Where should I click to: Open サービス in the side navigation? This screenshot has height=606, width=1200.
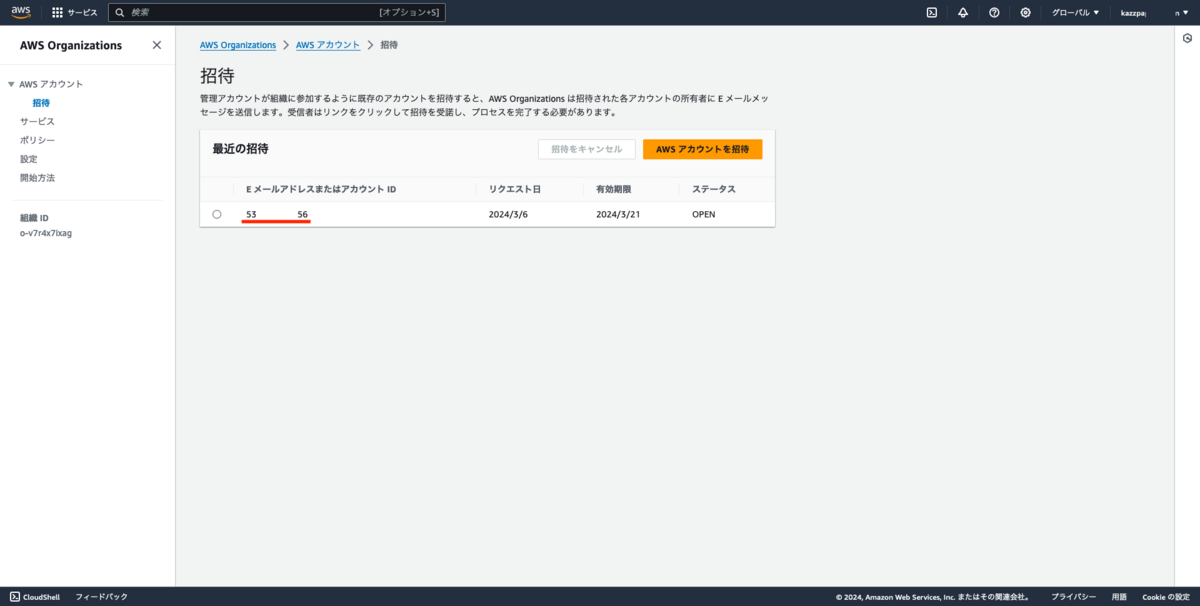click(x=37, y=121)
